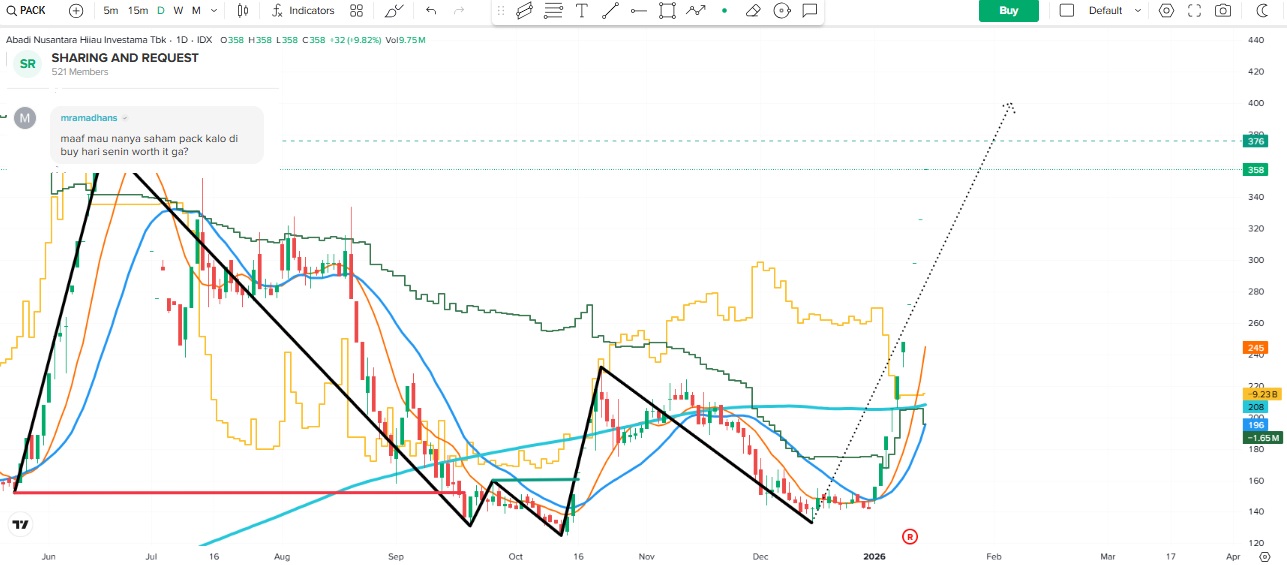Click the Feb label on time axis

point(994,555)
